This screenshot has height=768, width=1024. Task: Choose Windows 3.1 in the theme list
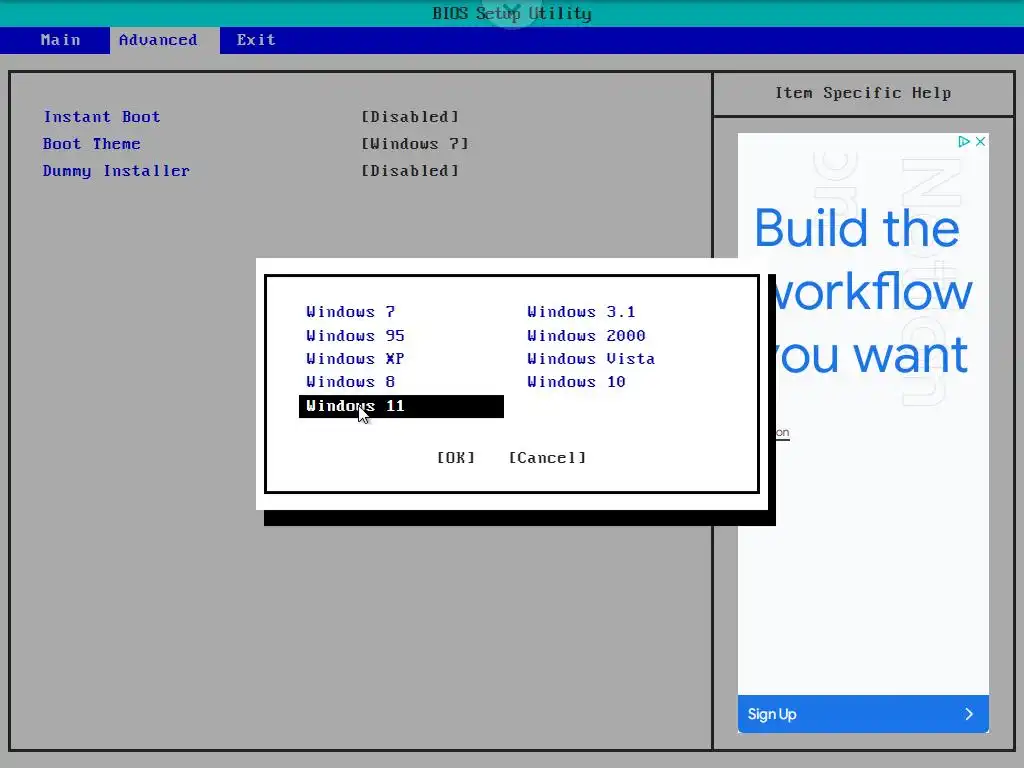[581, 312]
